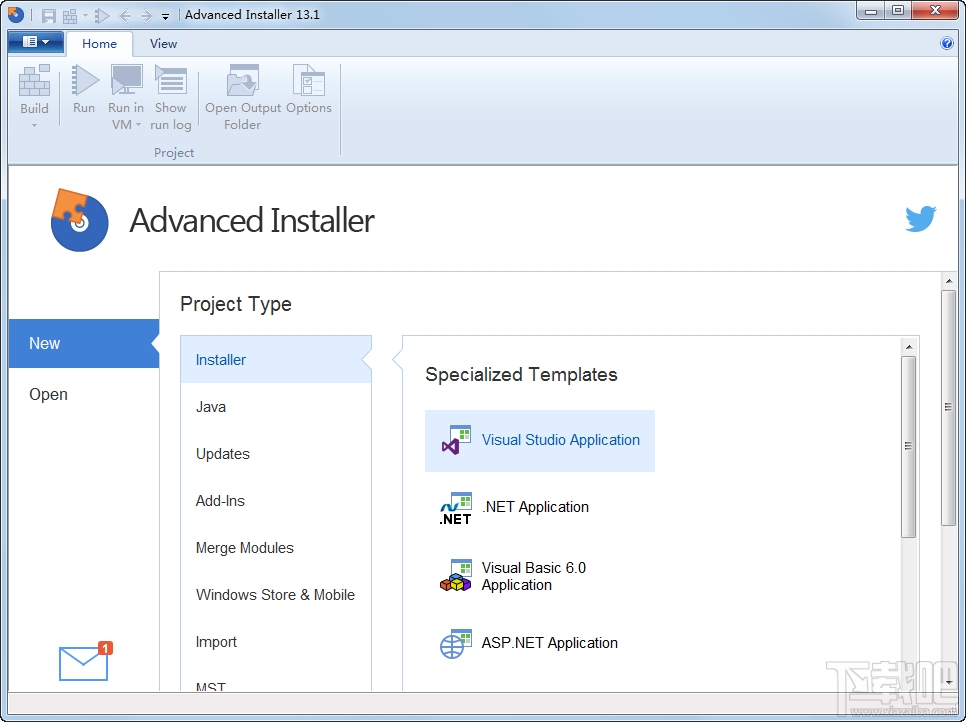Click the Visual Studio template icon
The image size is (966, 722).
coord(457,440)
